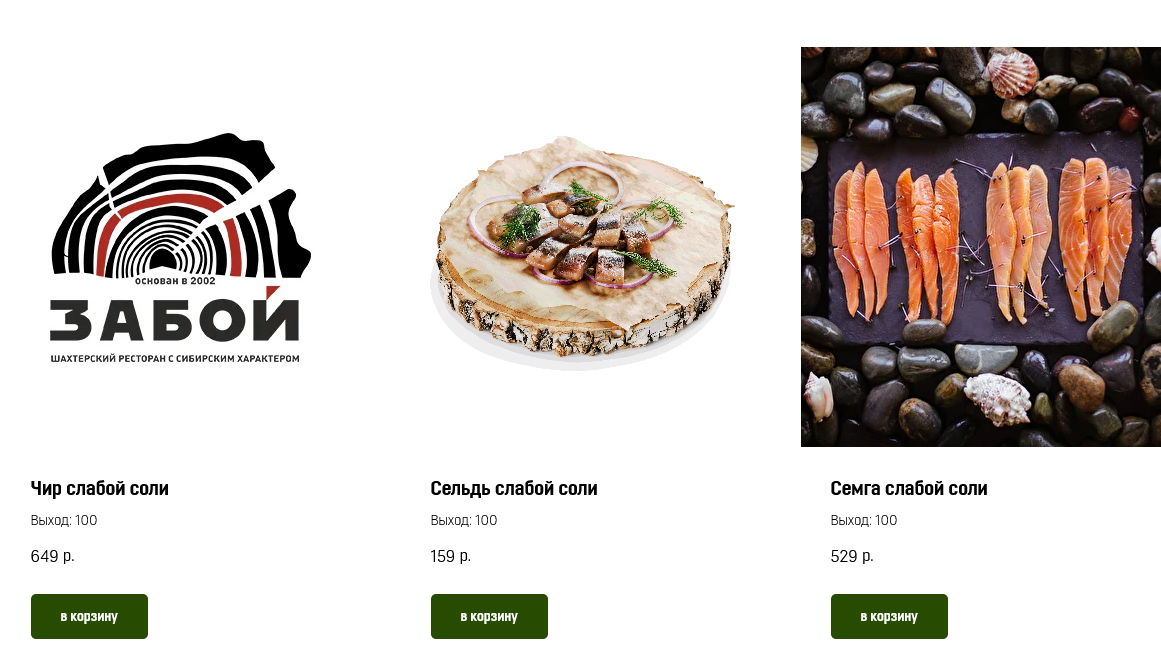Click Выход: 100 under Сельдь слабой соли
Image resolution: width=1161 pixels, height=659 pixels.
point(464,521)
